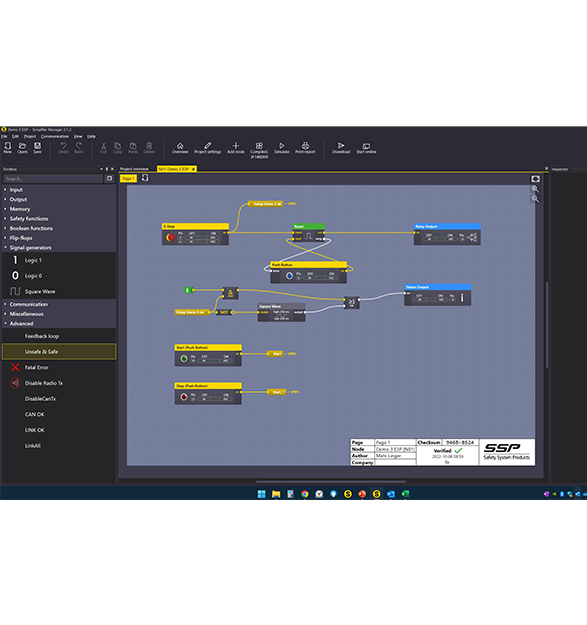The width and height of the screenshot is (587, 625).
Task: Select the Unsafe & Safe item
Action: tap(59, 352)
